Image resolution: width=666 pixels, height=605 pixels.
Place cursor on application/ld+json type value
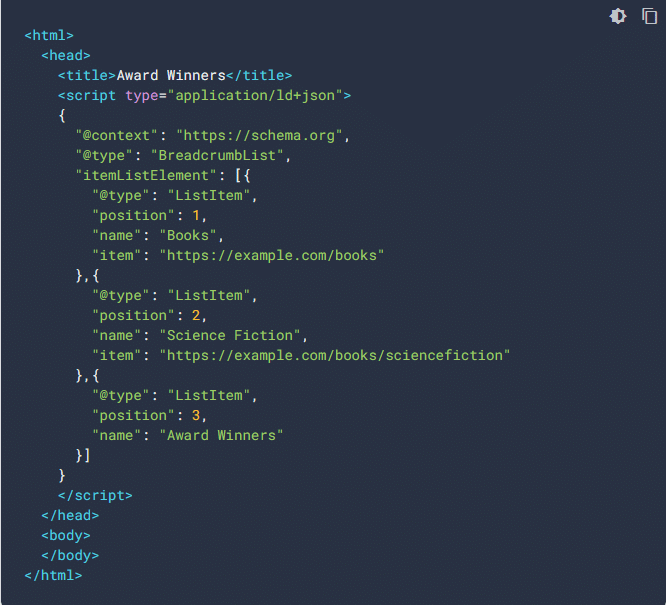[258, 95]
